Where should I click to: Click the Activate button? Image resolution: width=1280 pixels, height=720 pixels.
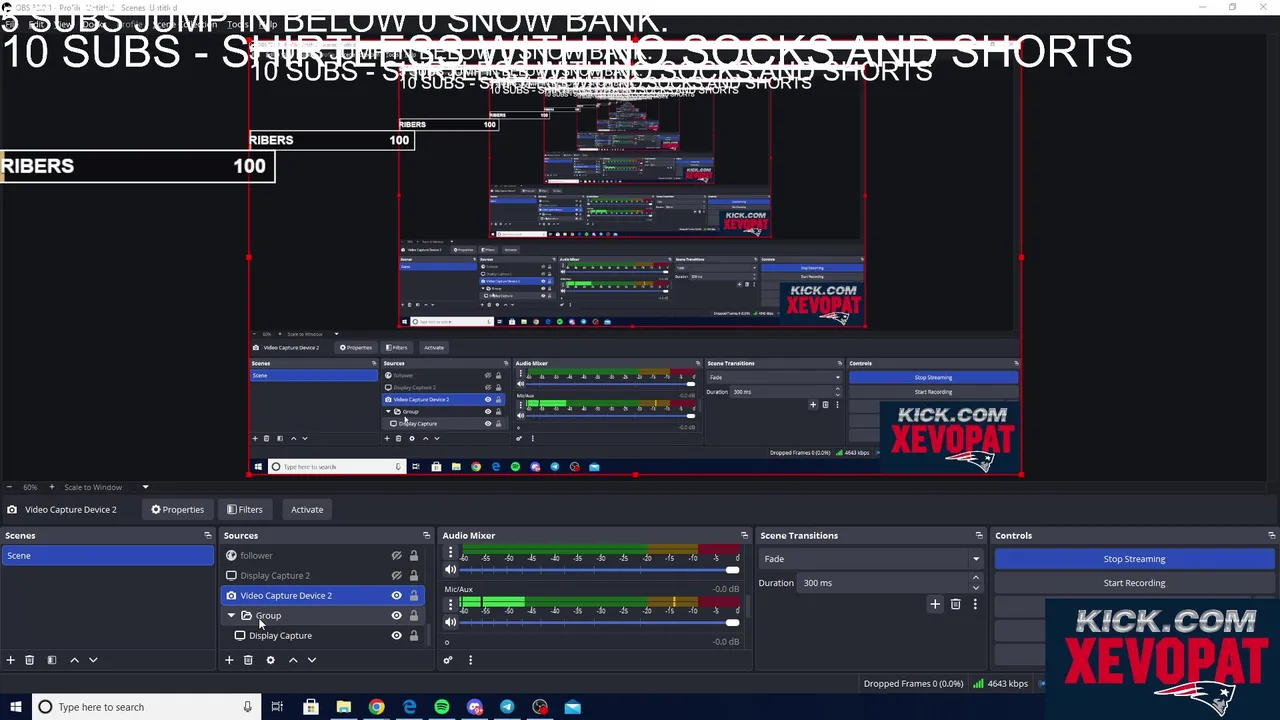point(307,510)
